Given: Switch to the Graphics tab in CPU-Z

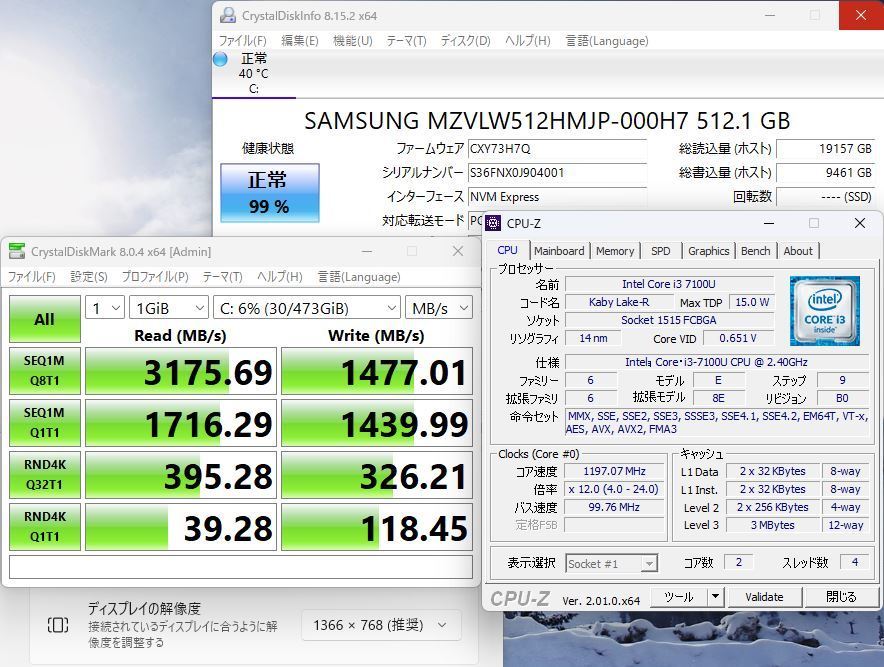Looking at the screenshot, I should (x=709, y=251).
